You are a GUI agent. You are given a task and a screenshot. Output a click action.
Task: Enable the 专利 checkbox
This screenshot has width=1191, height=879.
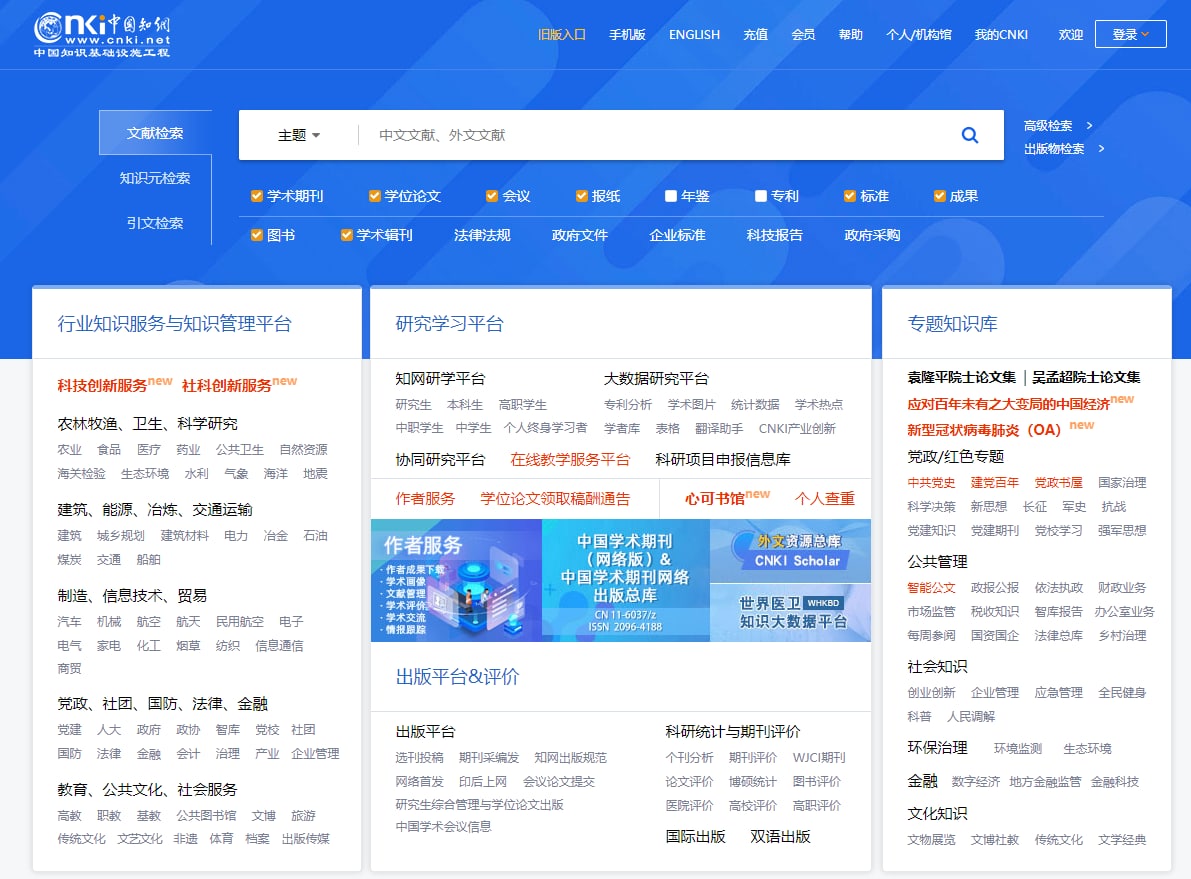(760, 196)
